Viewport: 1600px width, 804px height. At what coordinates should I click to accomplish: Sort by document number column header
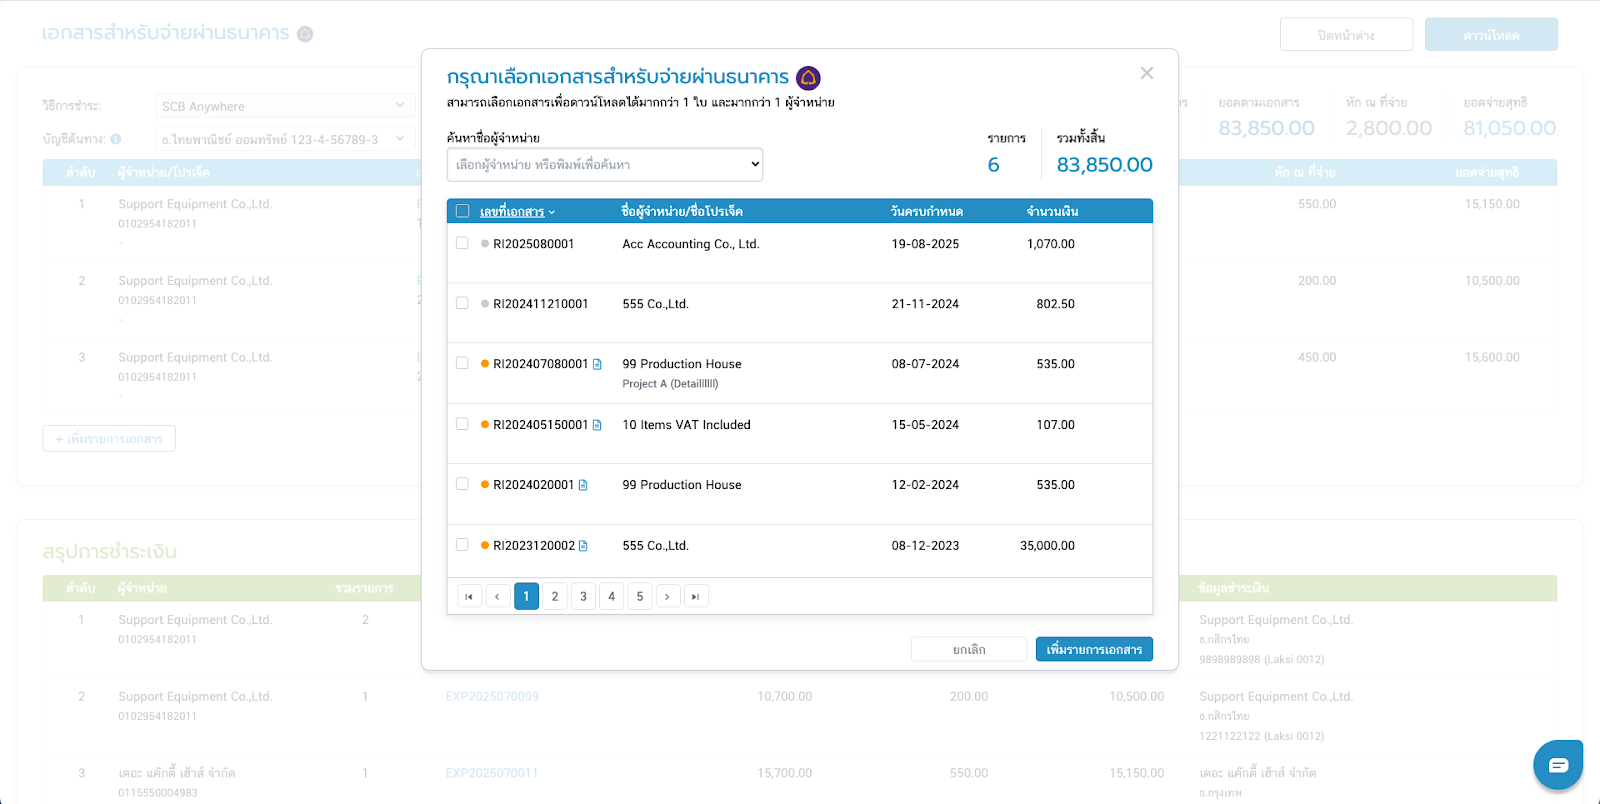coord(512,212)
